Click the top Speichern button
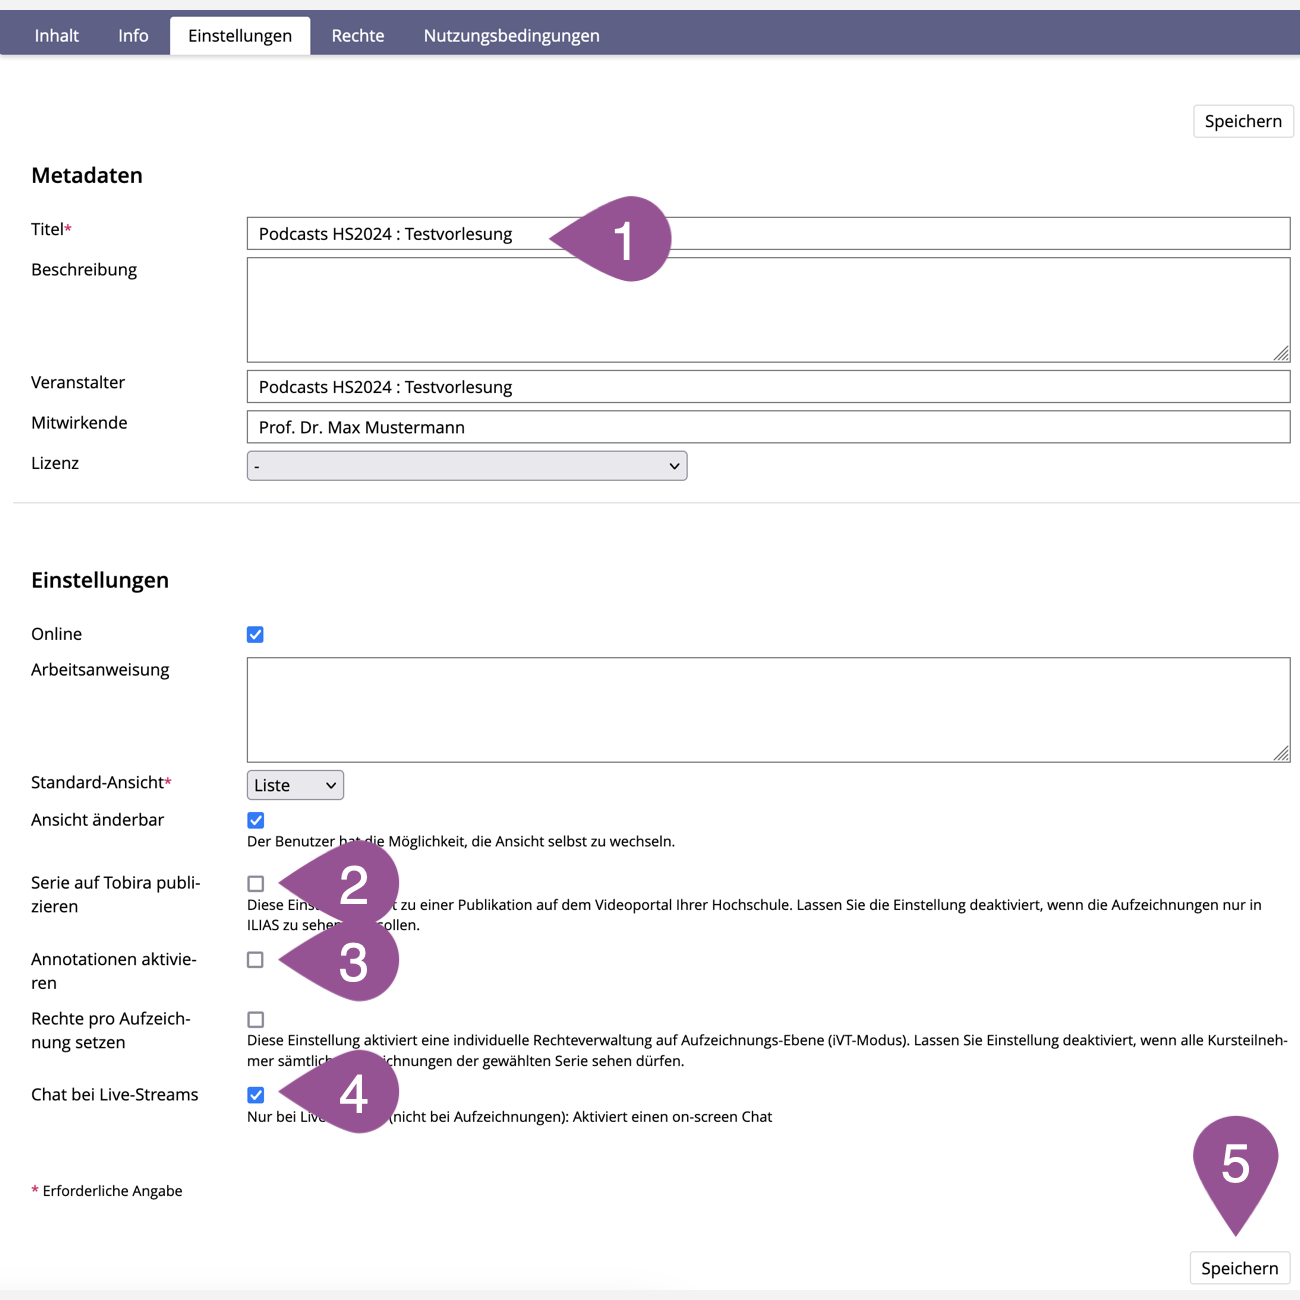This screenshot has height=1300, width=1300. pyautogui.click(x=1242, y=121)
